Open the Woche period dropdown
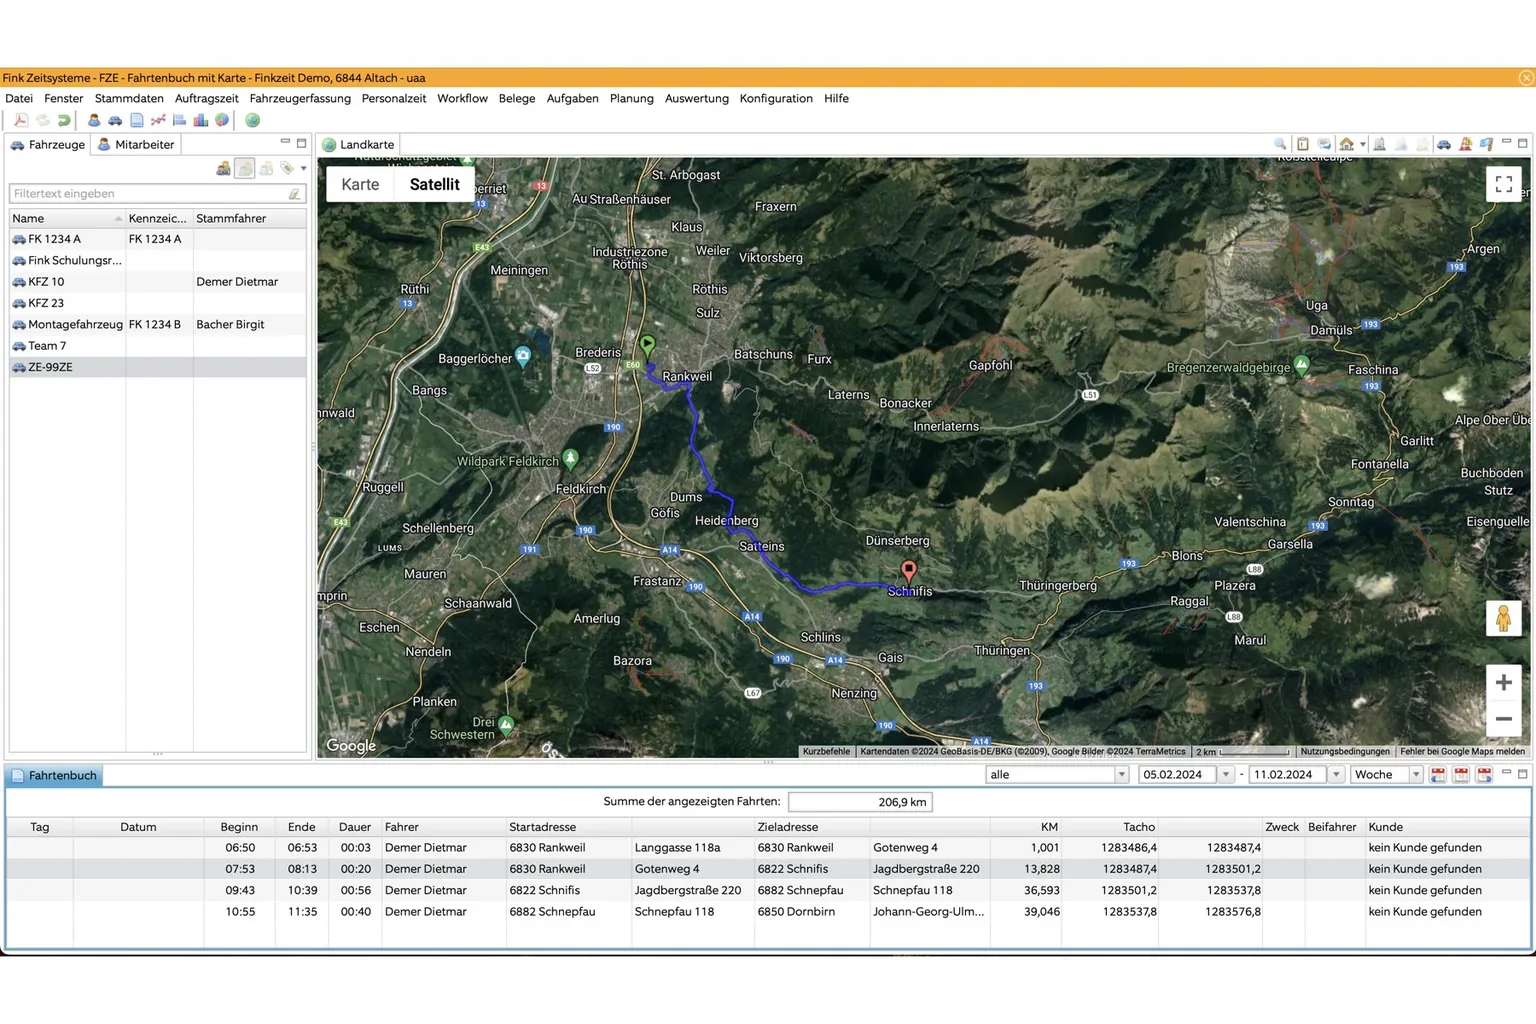1536x1024 pixels. click(1415, 774)
